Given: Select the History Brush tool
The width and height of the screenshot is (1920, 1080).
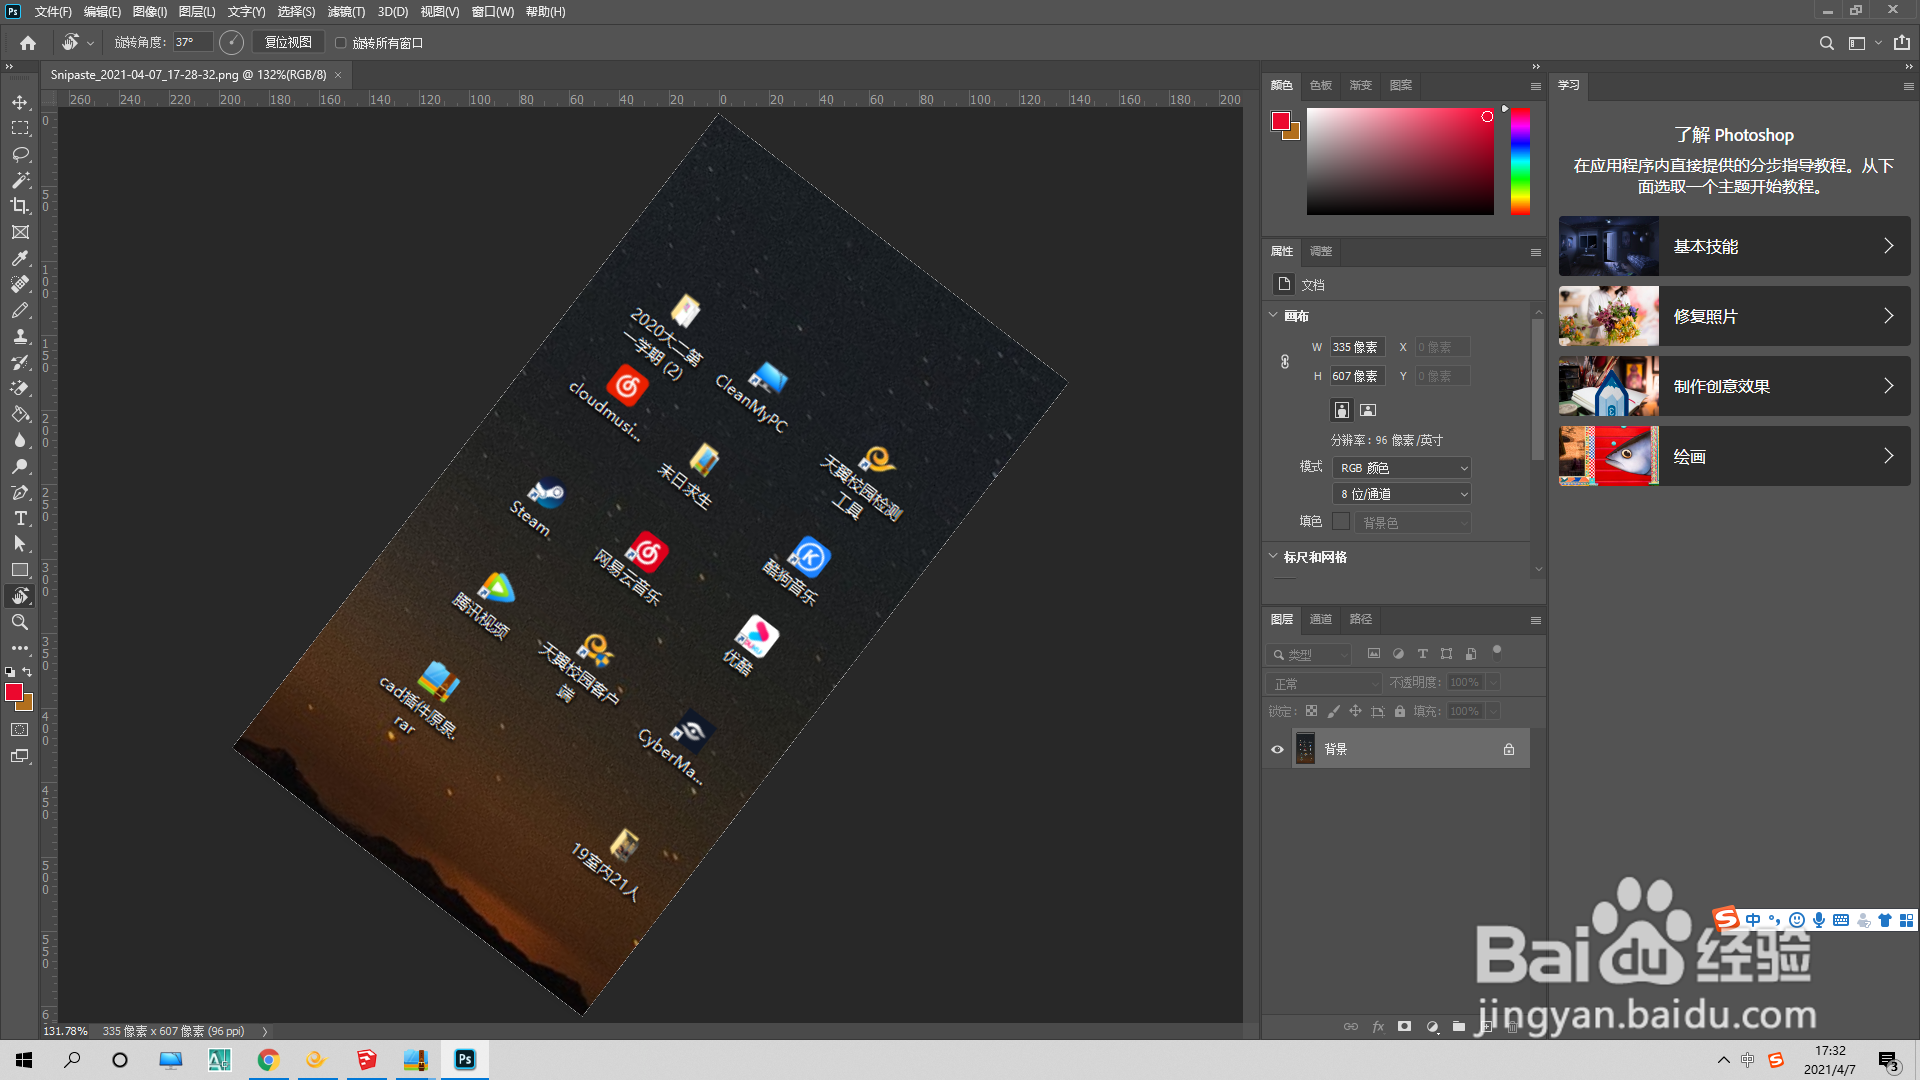Looking at the screenshot, I should (20, 362).
